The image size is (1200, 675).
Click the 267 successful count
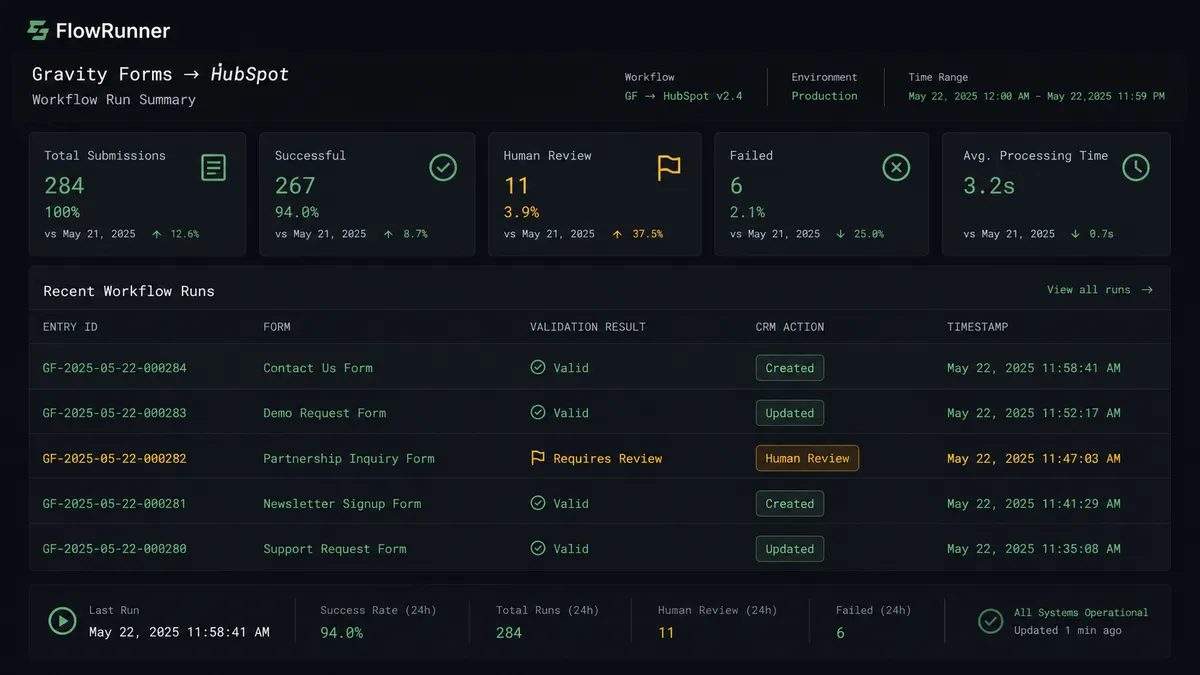(295, 186)
